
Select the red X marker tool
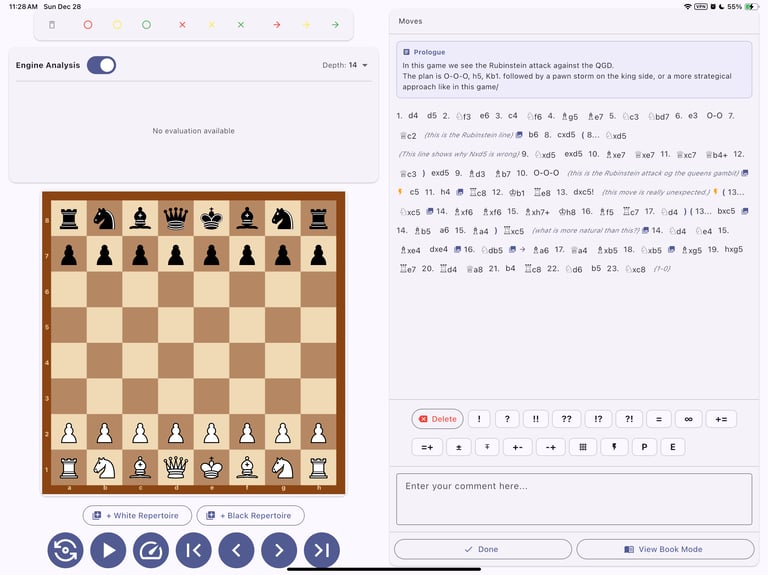(x=182, y=24)
